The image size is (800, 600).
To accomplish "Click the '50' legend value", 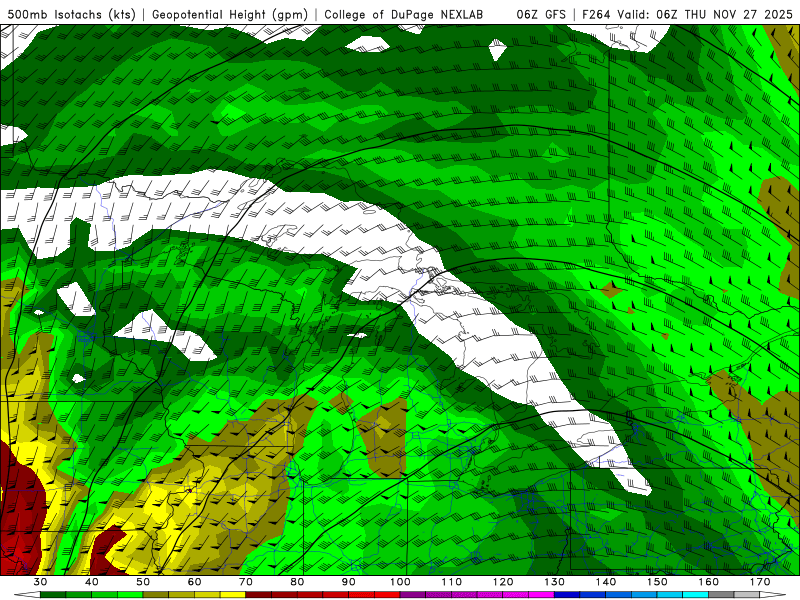I will [x=143, y=582].
